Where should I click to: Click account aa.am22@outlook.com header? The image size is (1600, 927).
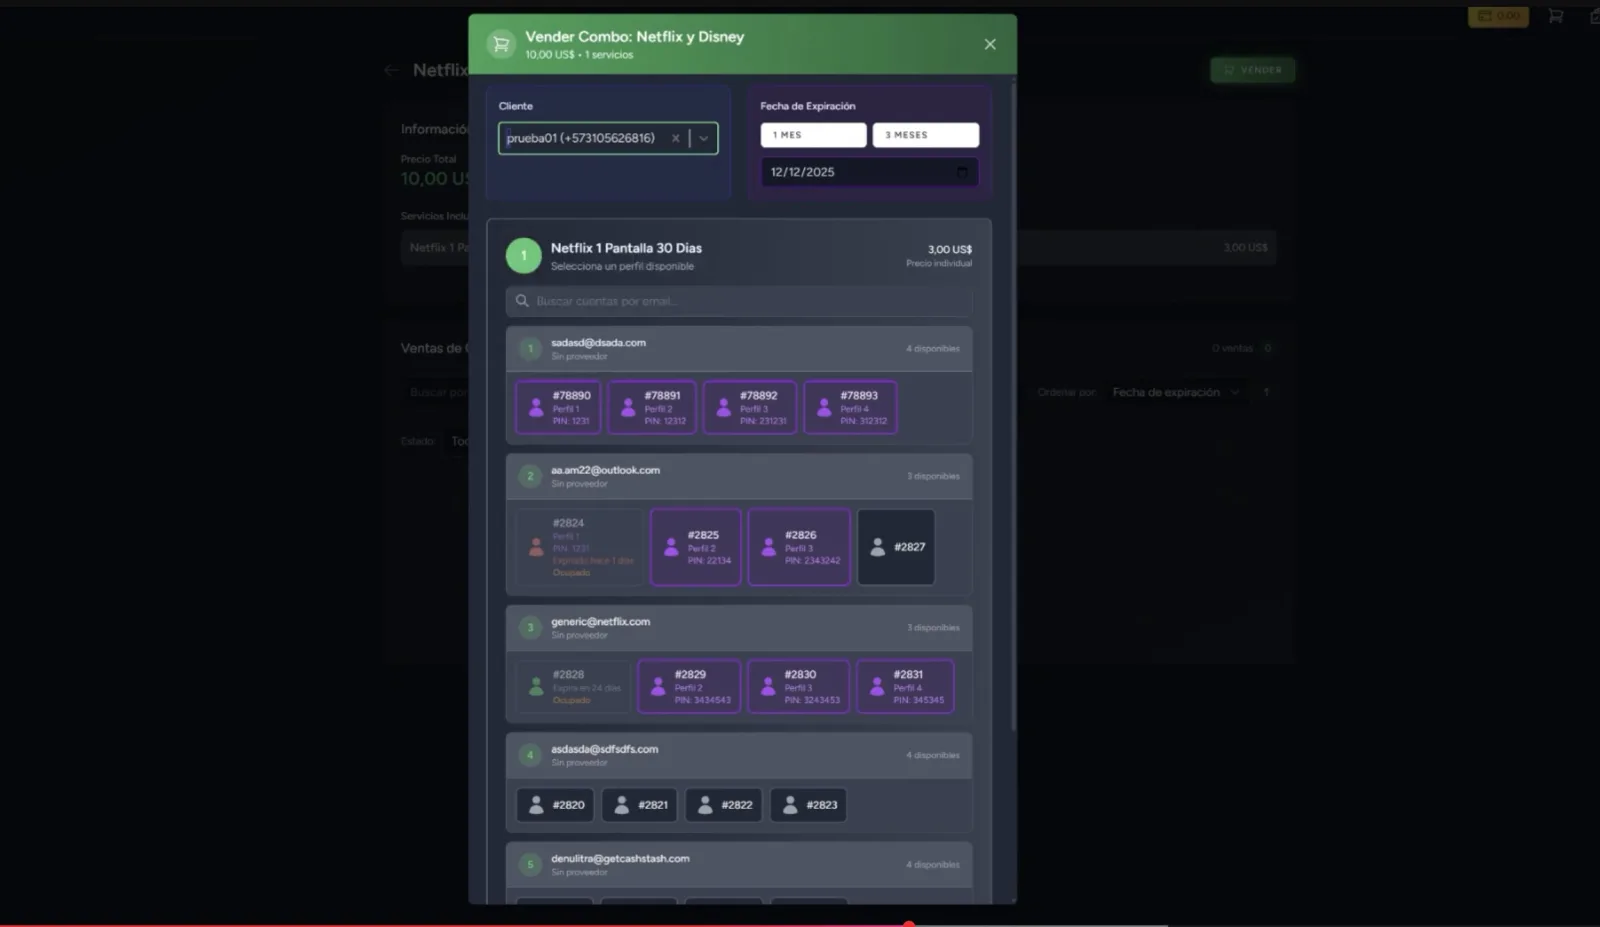coord(739,476)
